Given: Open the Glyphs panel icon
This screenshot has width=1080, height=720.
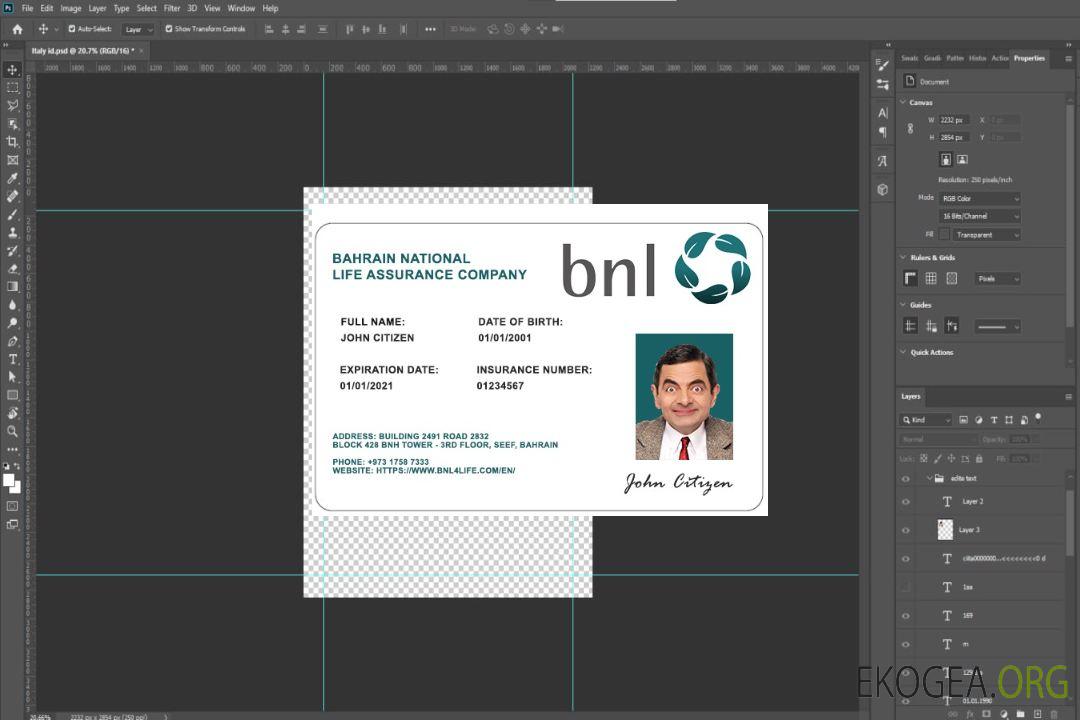Looking at the screenshot, I should point(882,161).
